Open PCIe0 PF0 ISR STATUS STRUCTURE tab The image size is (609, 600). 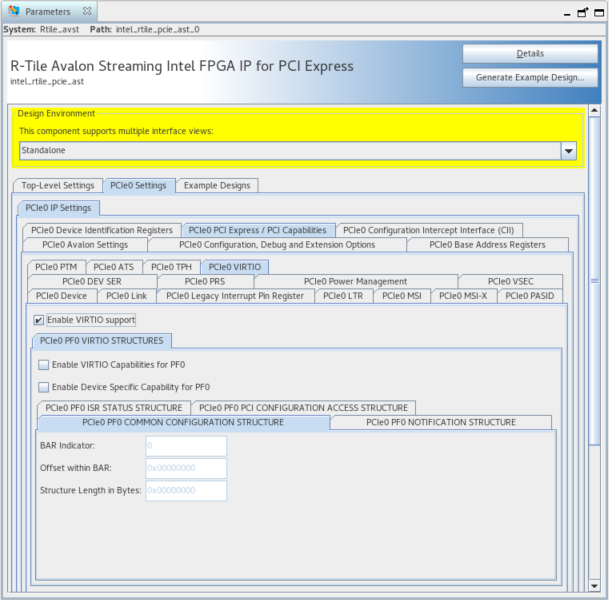click(x=114, y=408)
